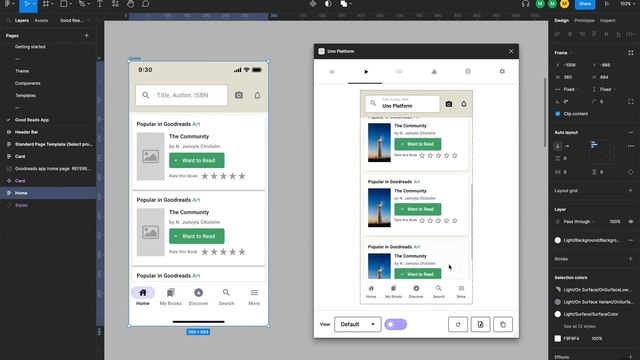Screen dimensions: 640x360
Task: Open the Resources tool
Action: tap(116, 4)
